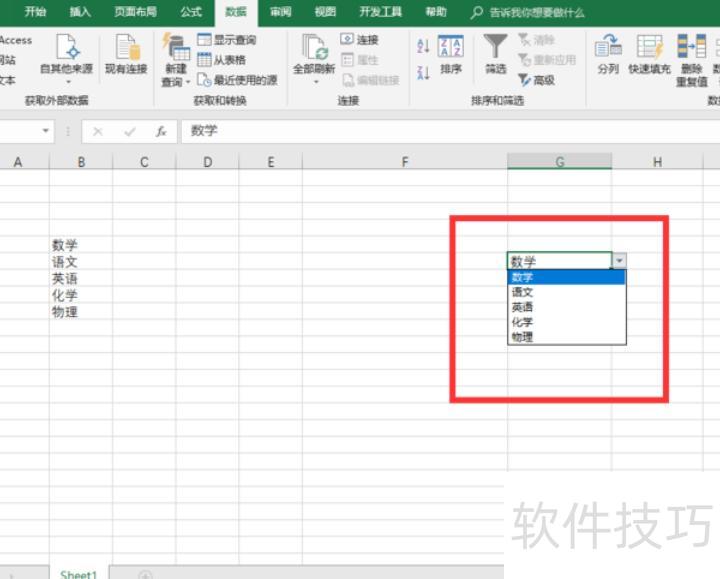This screenshot has width=720, height=579.
Task: Select 数学 in the dropdown list
Action: coord(566,277)
